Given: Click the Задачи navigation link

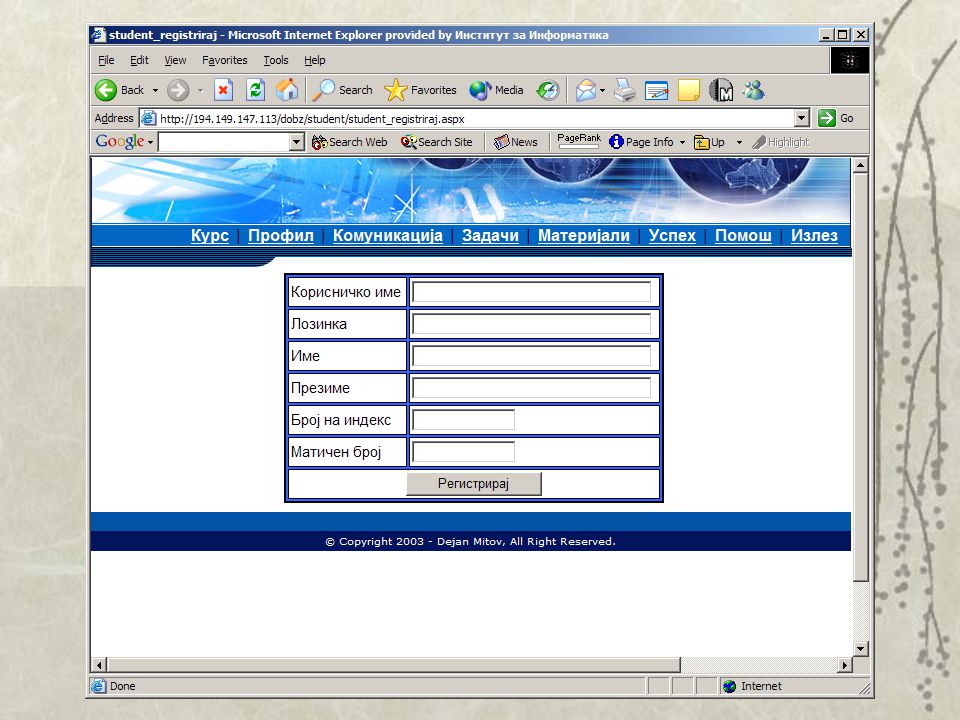Looking at the screenshot, I should 490,235.
